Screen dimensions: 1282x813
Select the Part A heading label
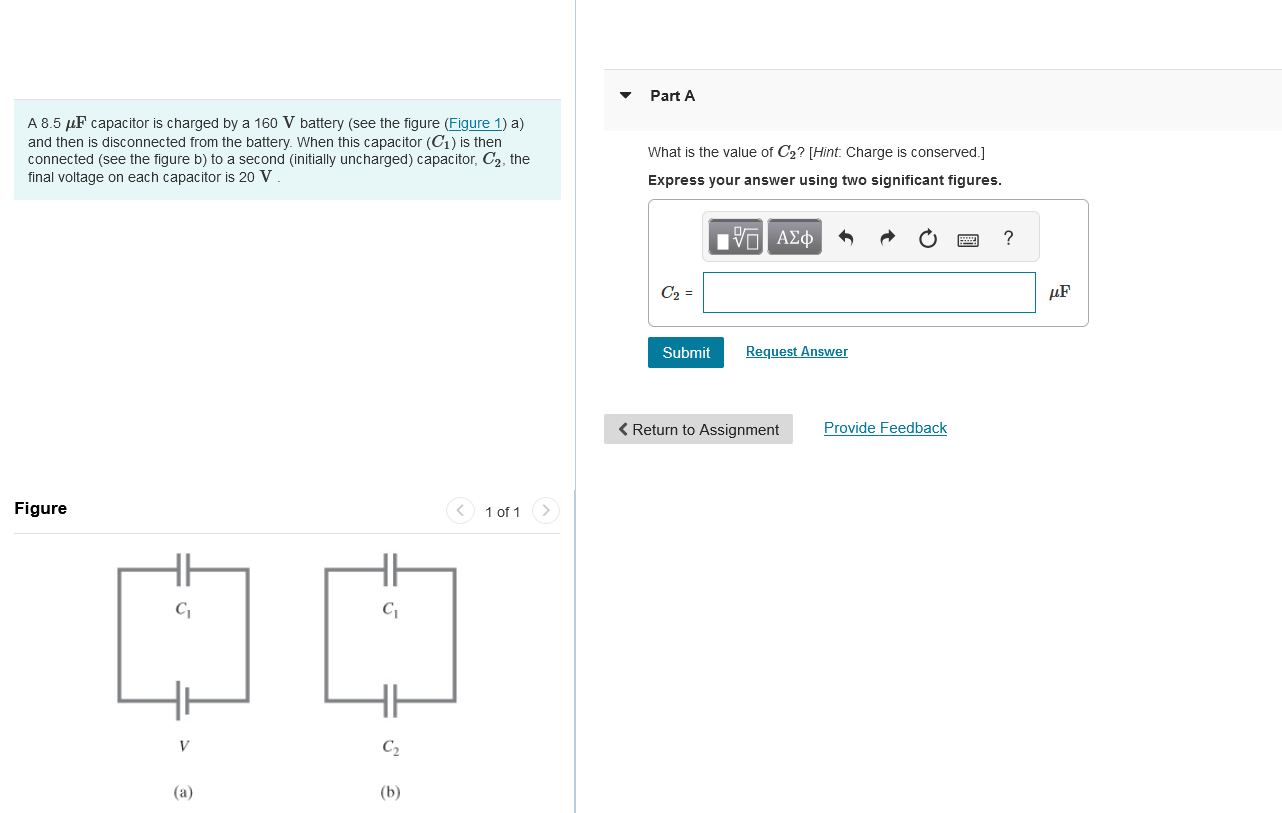672,96
